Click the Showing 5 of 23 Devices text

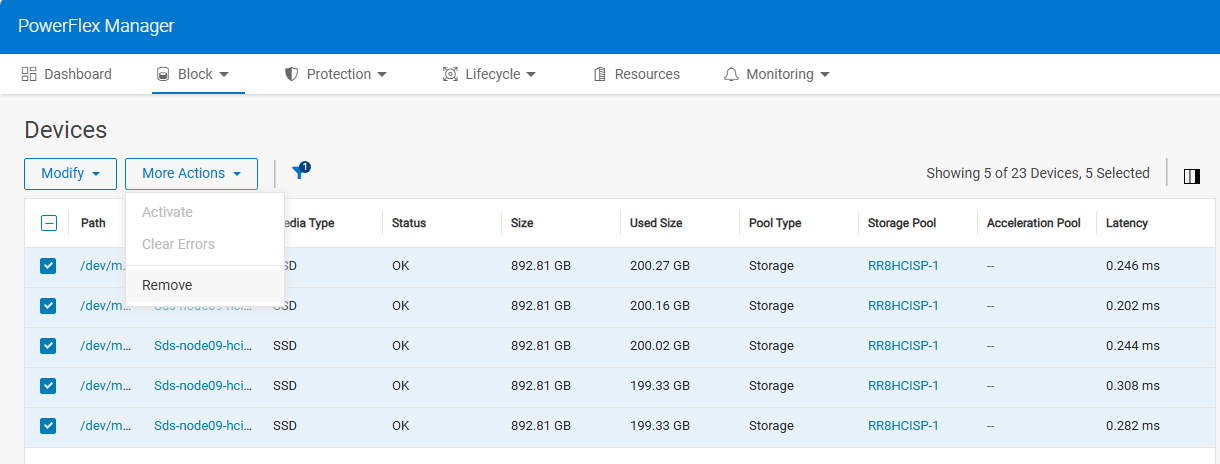click(1038, 173)
